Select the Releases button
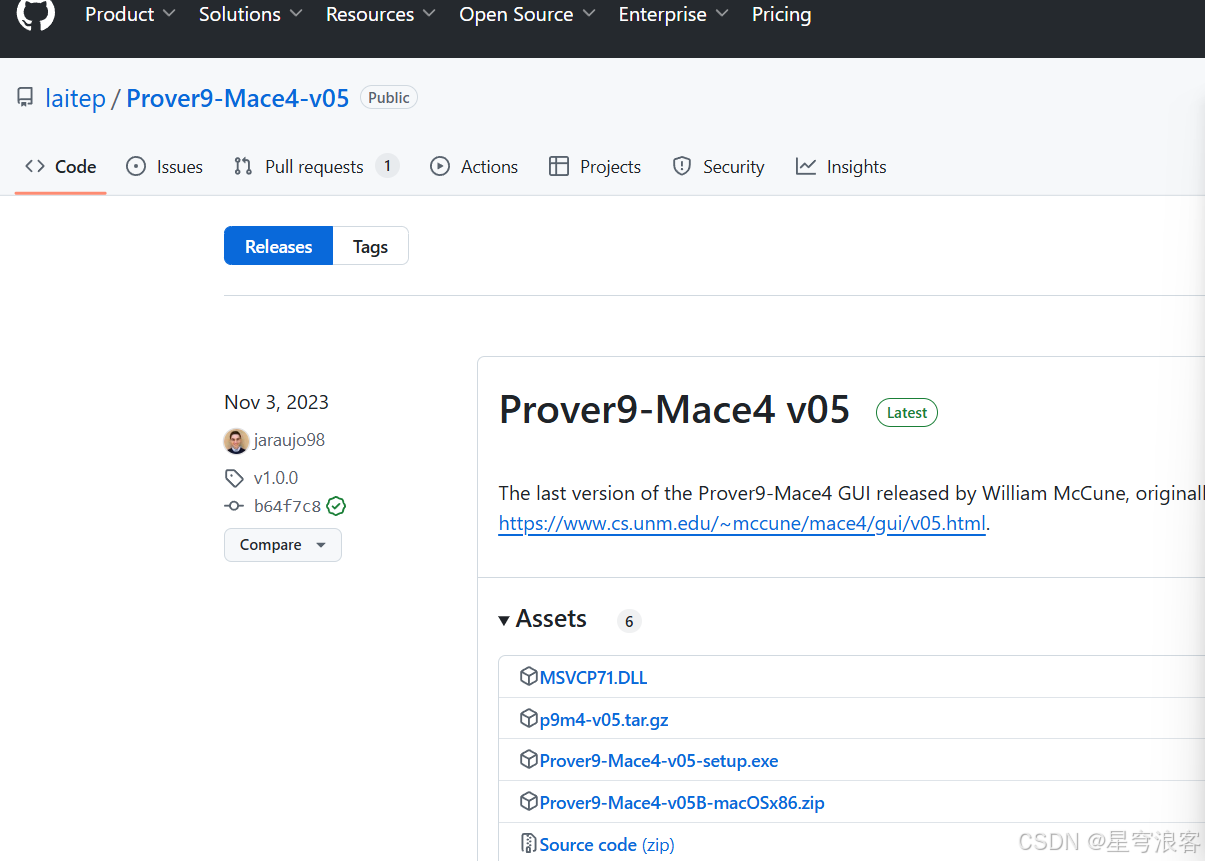The height and width of the screenshot is (861, 1205). [x=278, y=246]
